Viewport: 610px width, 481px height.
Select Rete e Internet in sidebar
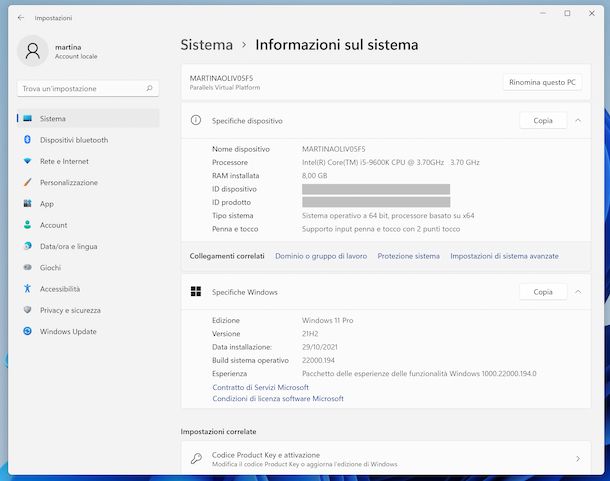pos(88,161)
